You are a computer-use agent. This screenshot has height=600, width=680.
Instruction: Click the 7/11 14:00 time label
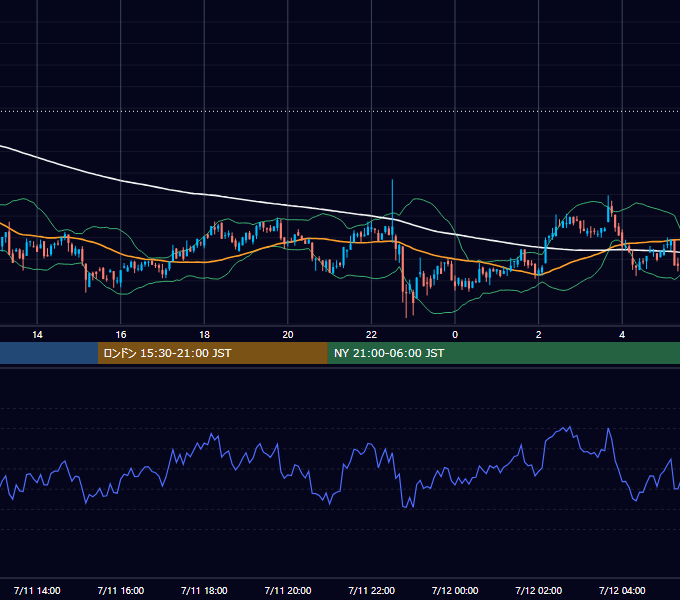pos(37,590)
